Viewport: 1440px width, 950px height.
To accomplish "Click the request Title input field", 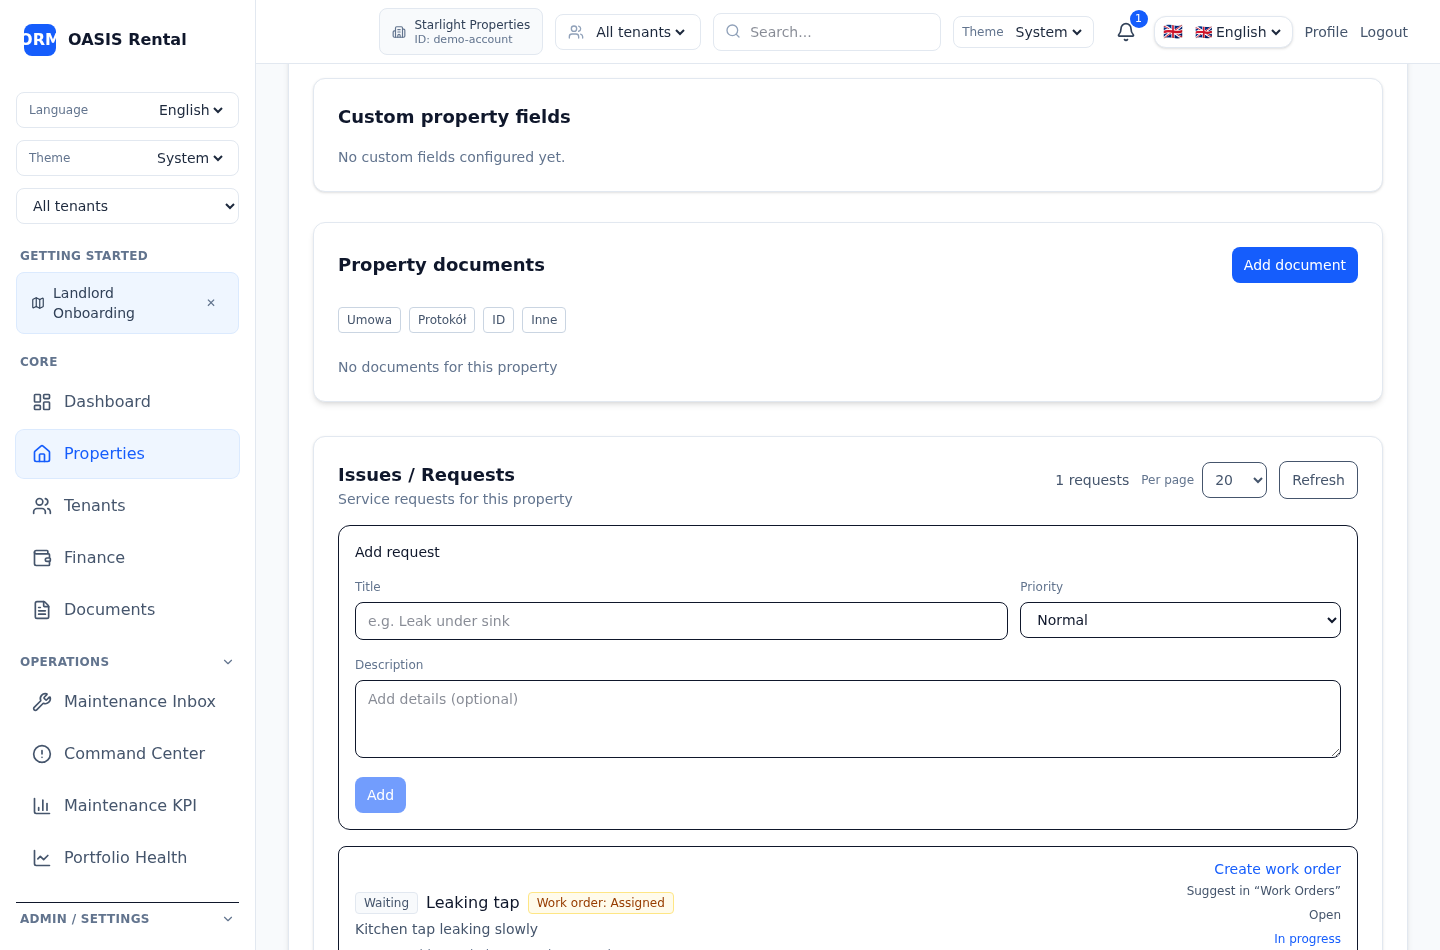I will pyautogui.click(x=681, y=621).
